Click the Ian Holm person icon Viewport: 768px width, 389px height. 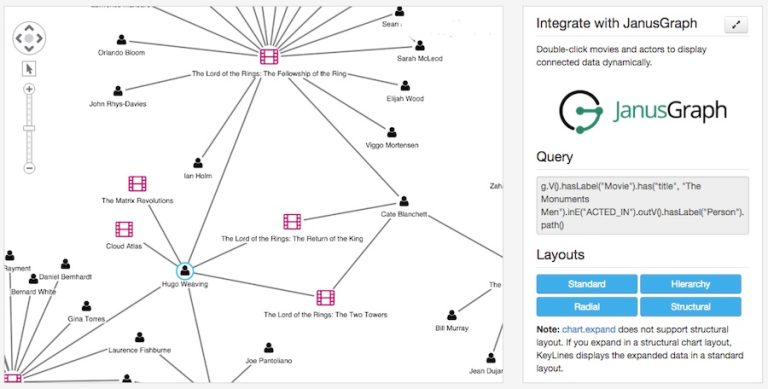point(198,163)
